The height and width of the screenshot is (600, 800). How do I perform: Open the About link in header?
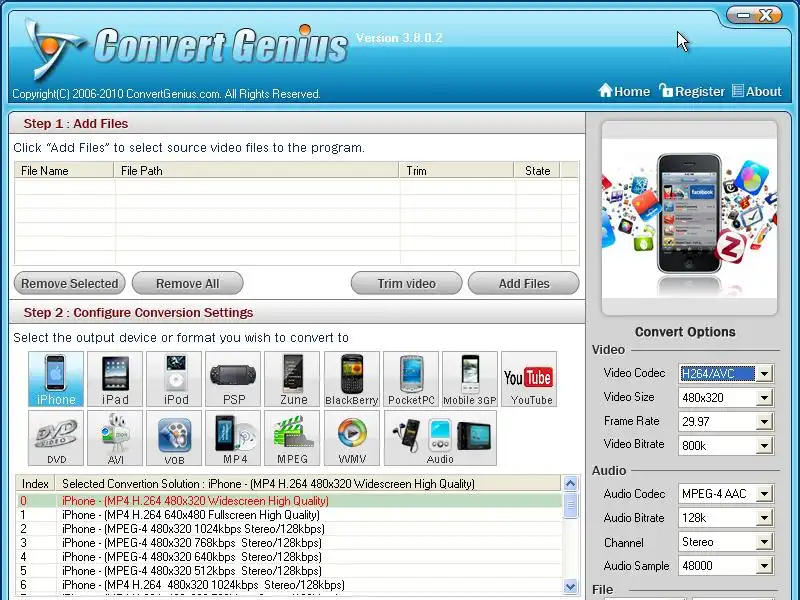pos(757,91)
